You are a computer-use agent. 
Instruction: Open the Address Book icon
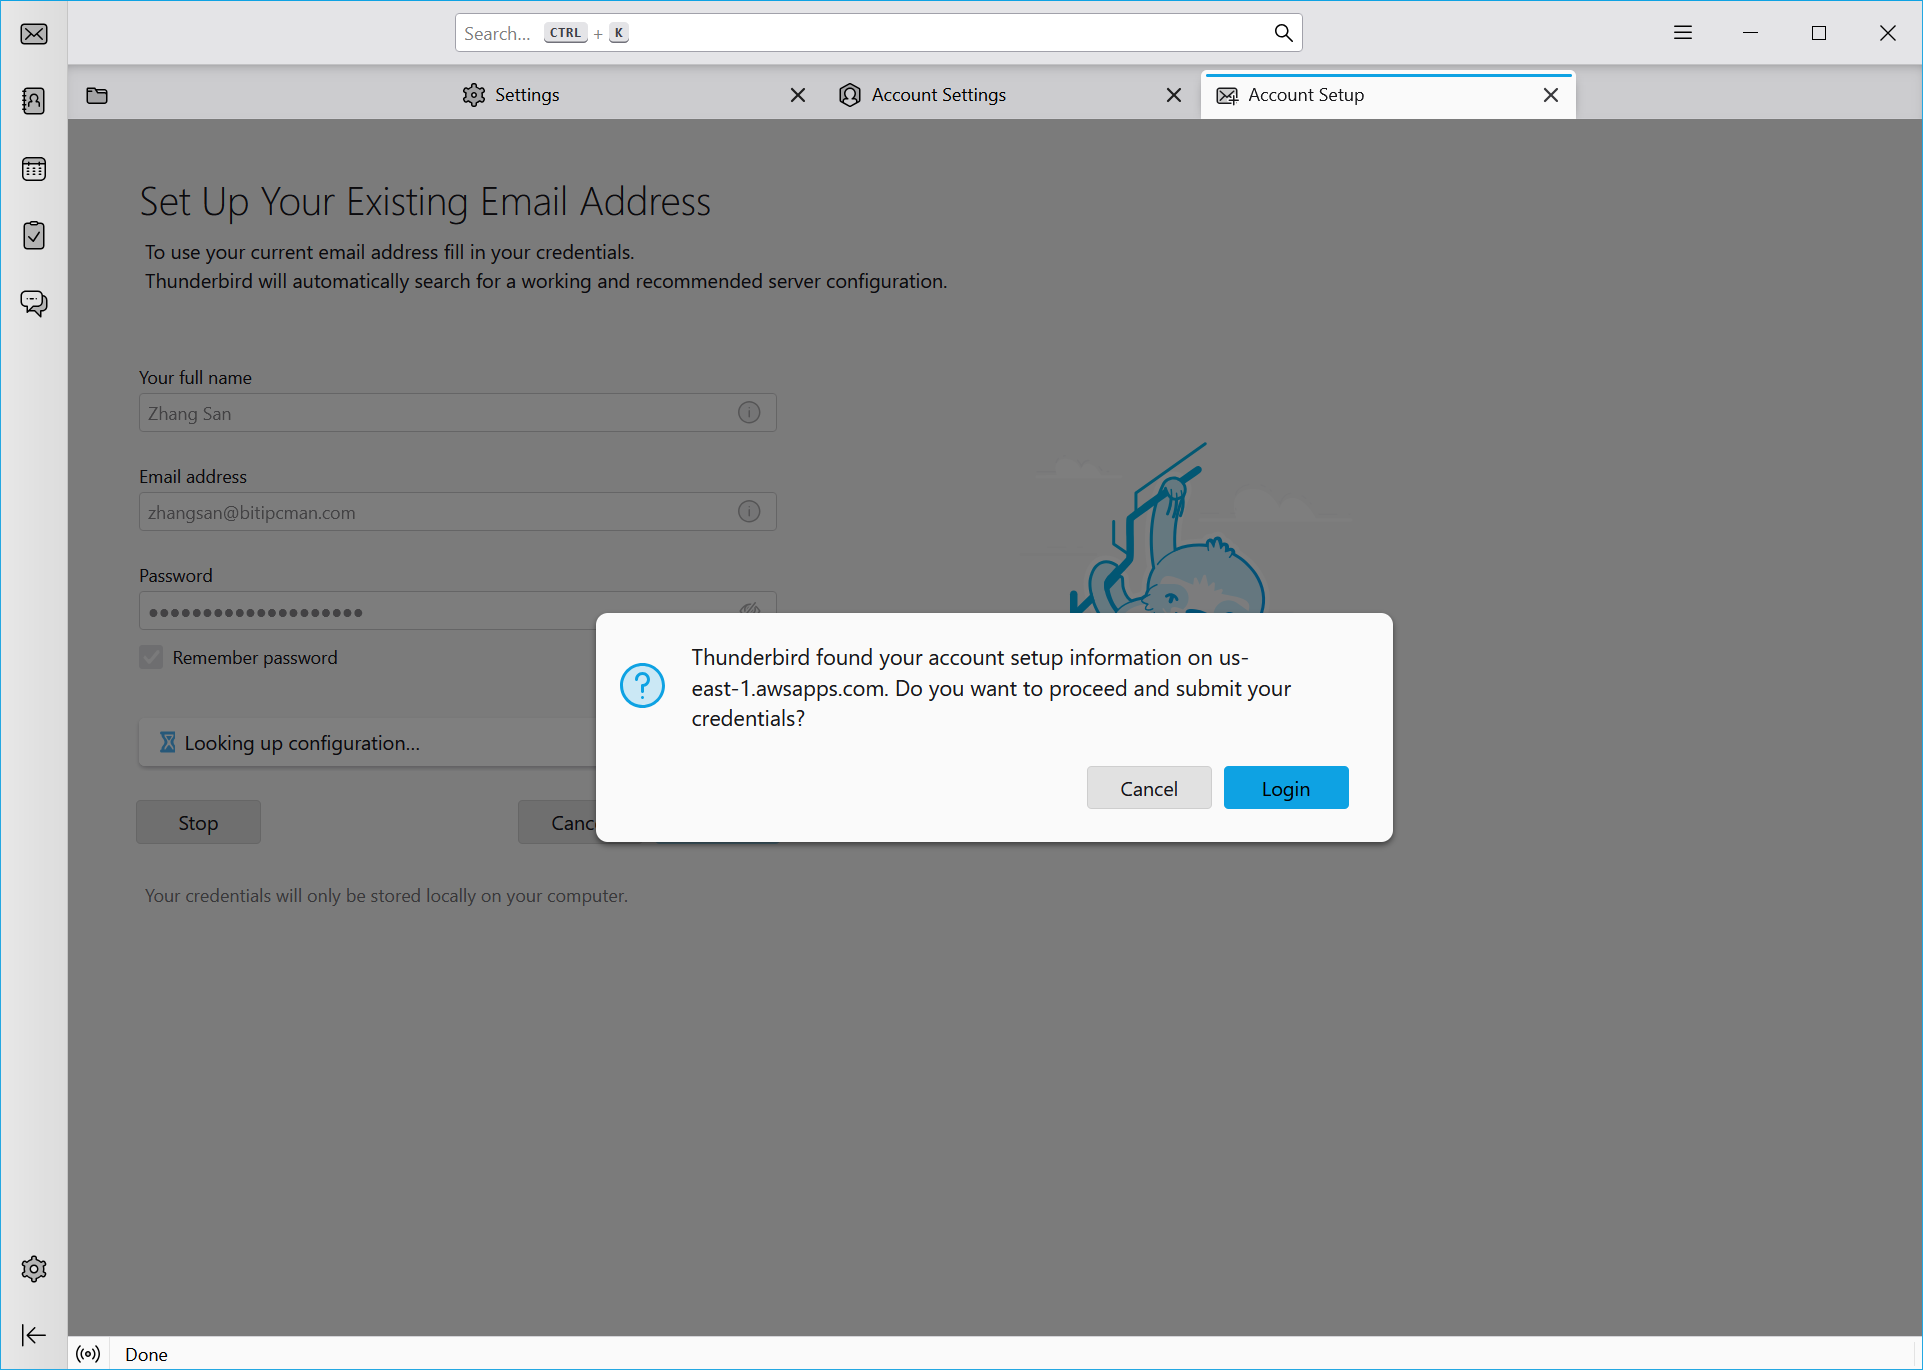coord(34,101)
